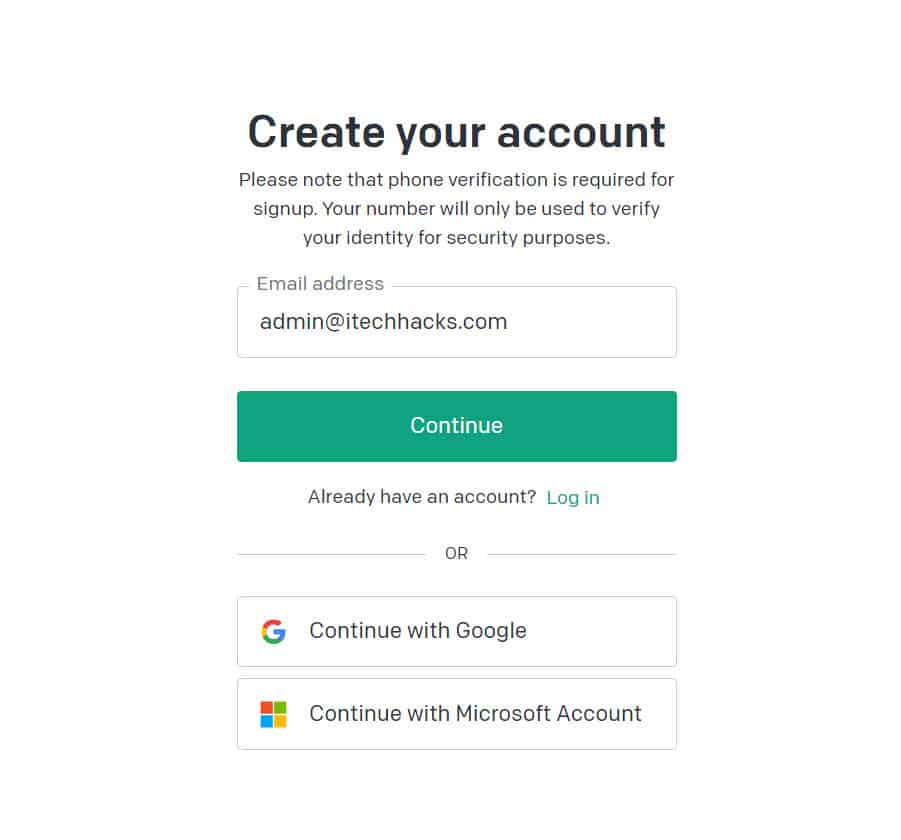901x840 pixels.
Task: Click the yellow square of Microsoft logo
Action: click(280, 721)
